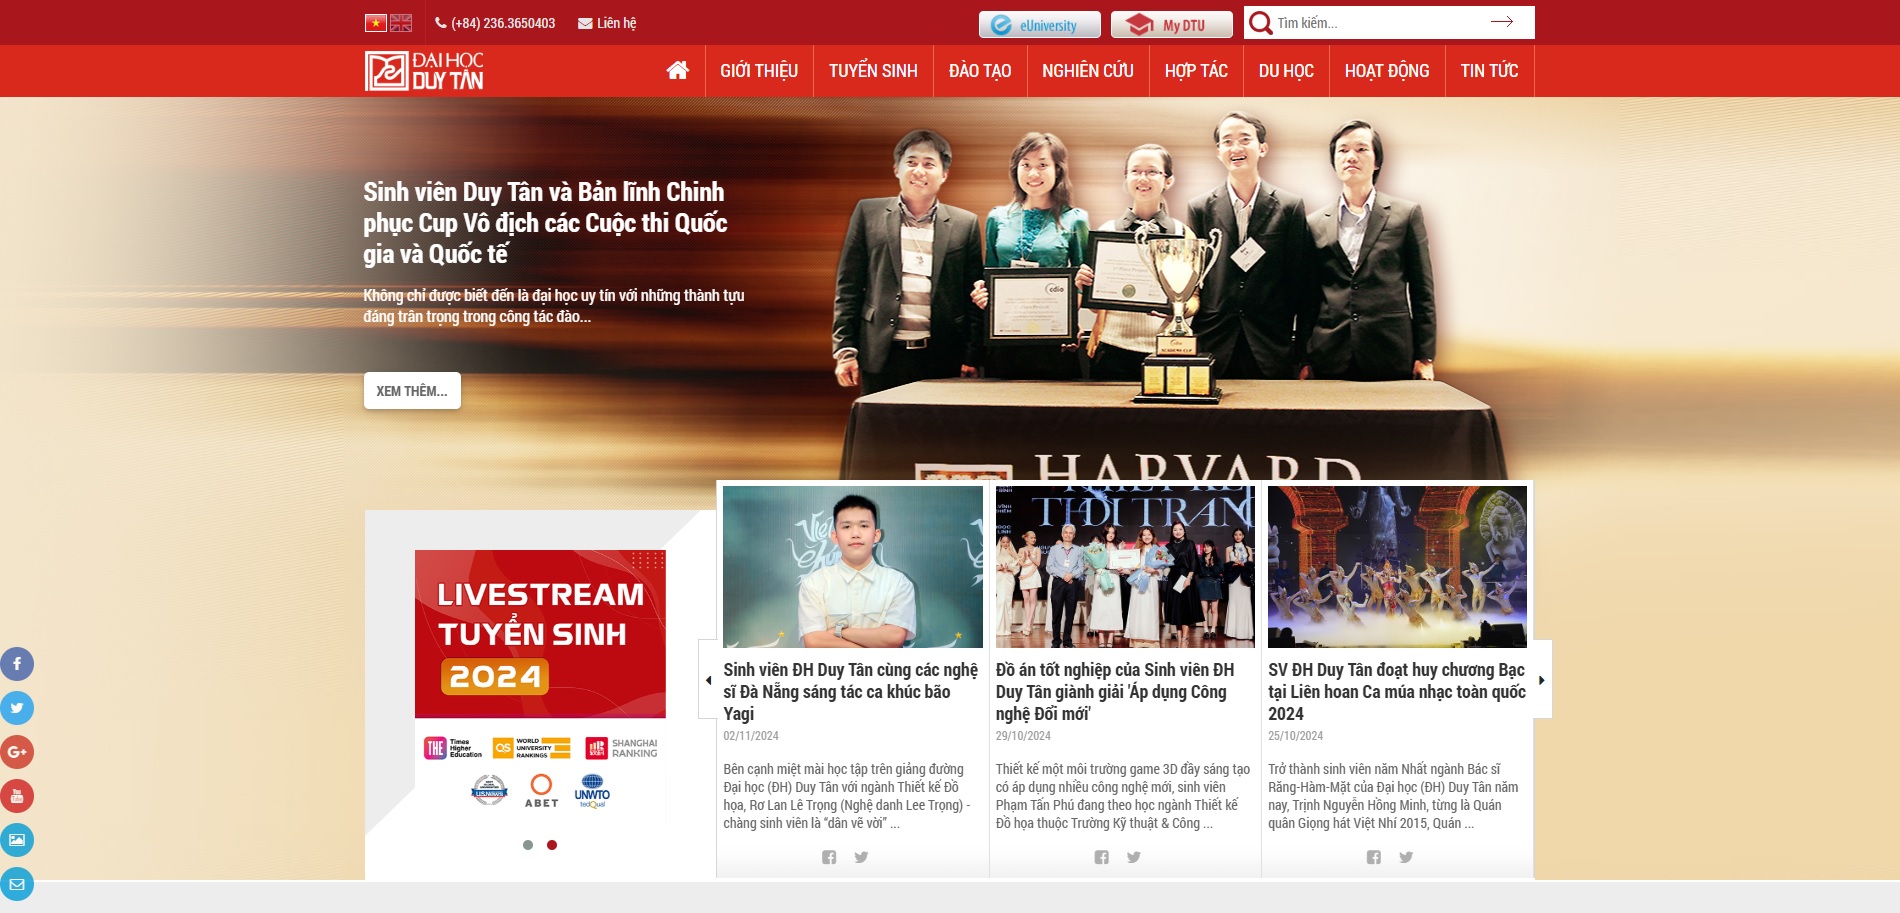Screen dimensions: 1900x913
Task: Click the U.S. News badge logo
Action: click(489, 790)
